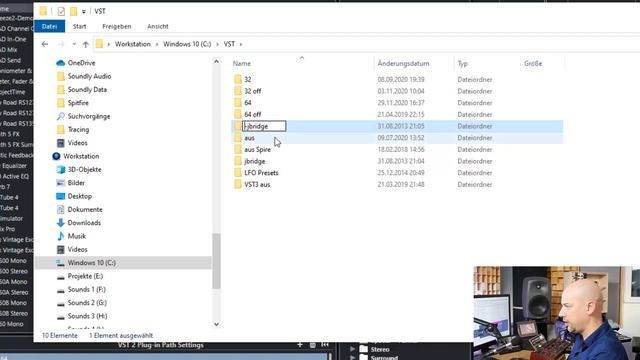Screen dimensions: 640x360
Task: Expand chevron after Windows 10 (C:) breadcrumb
Action: tap(217, 44)
